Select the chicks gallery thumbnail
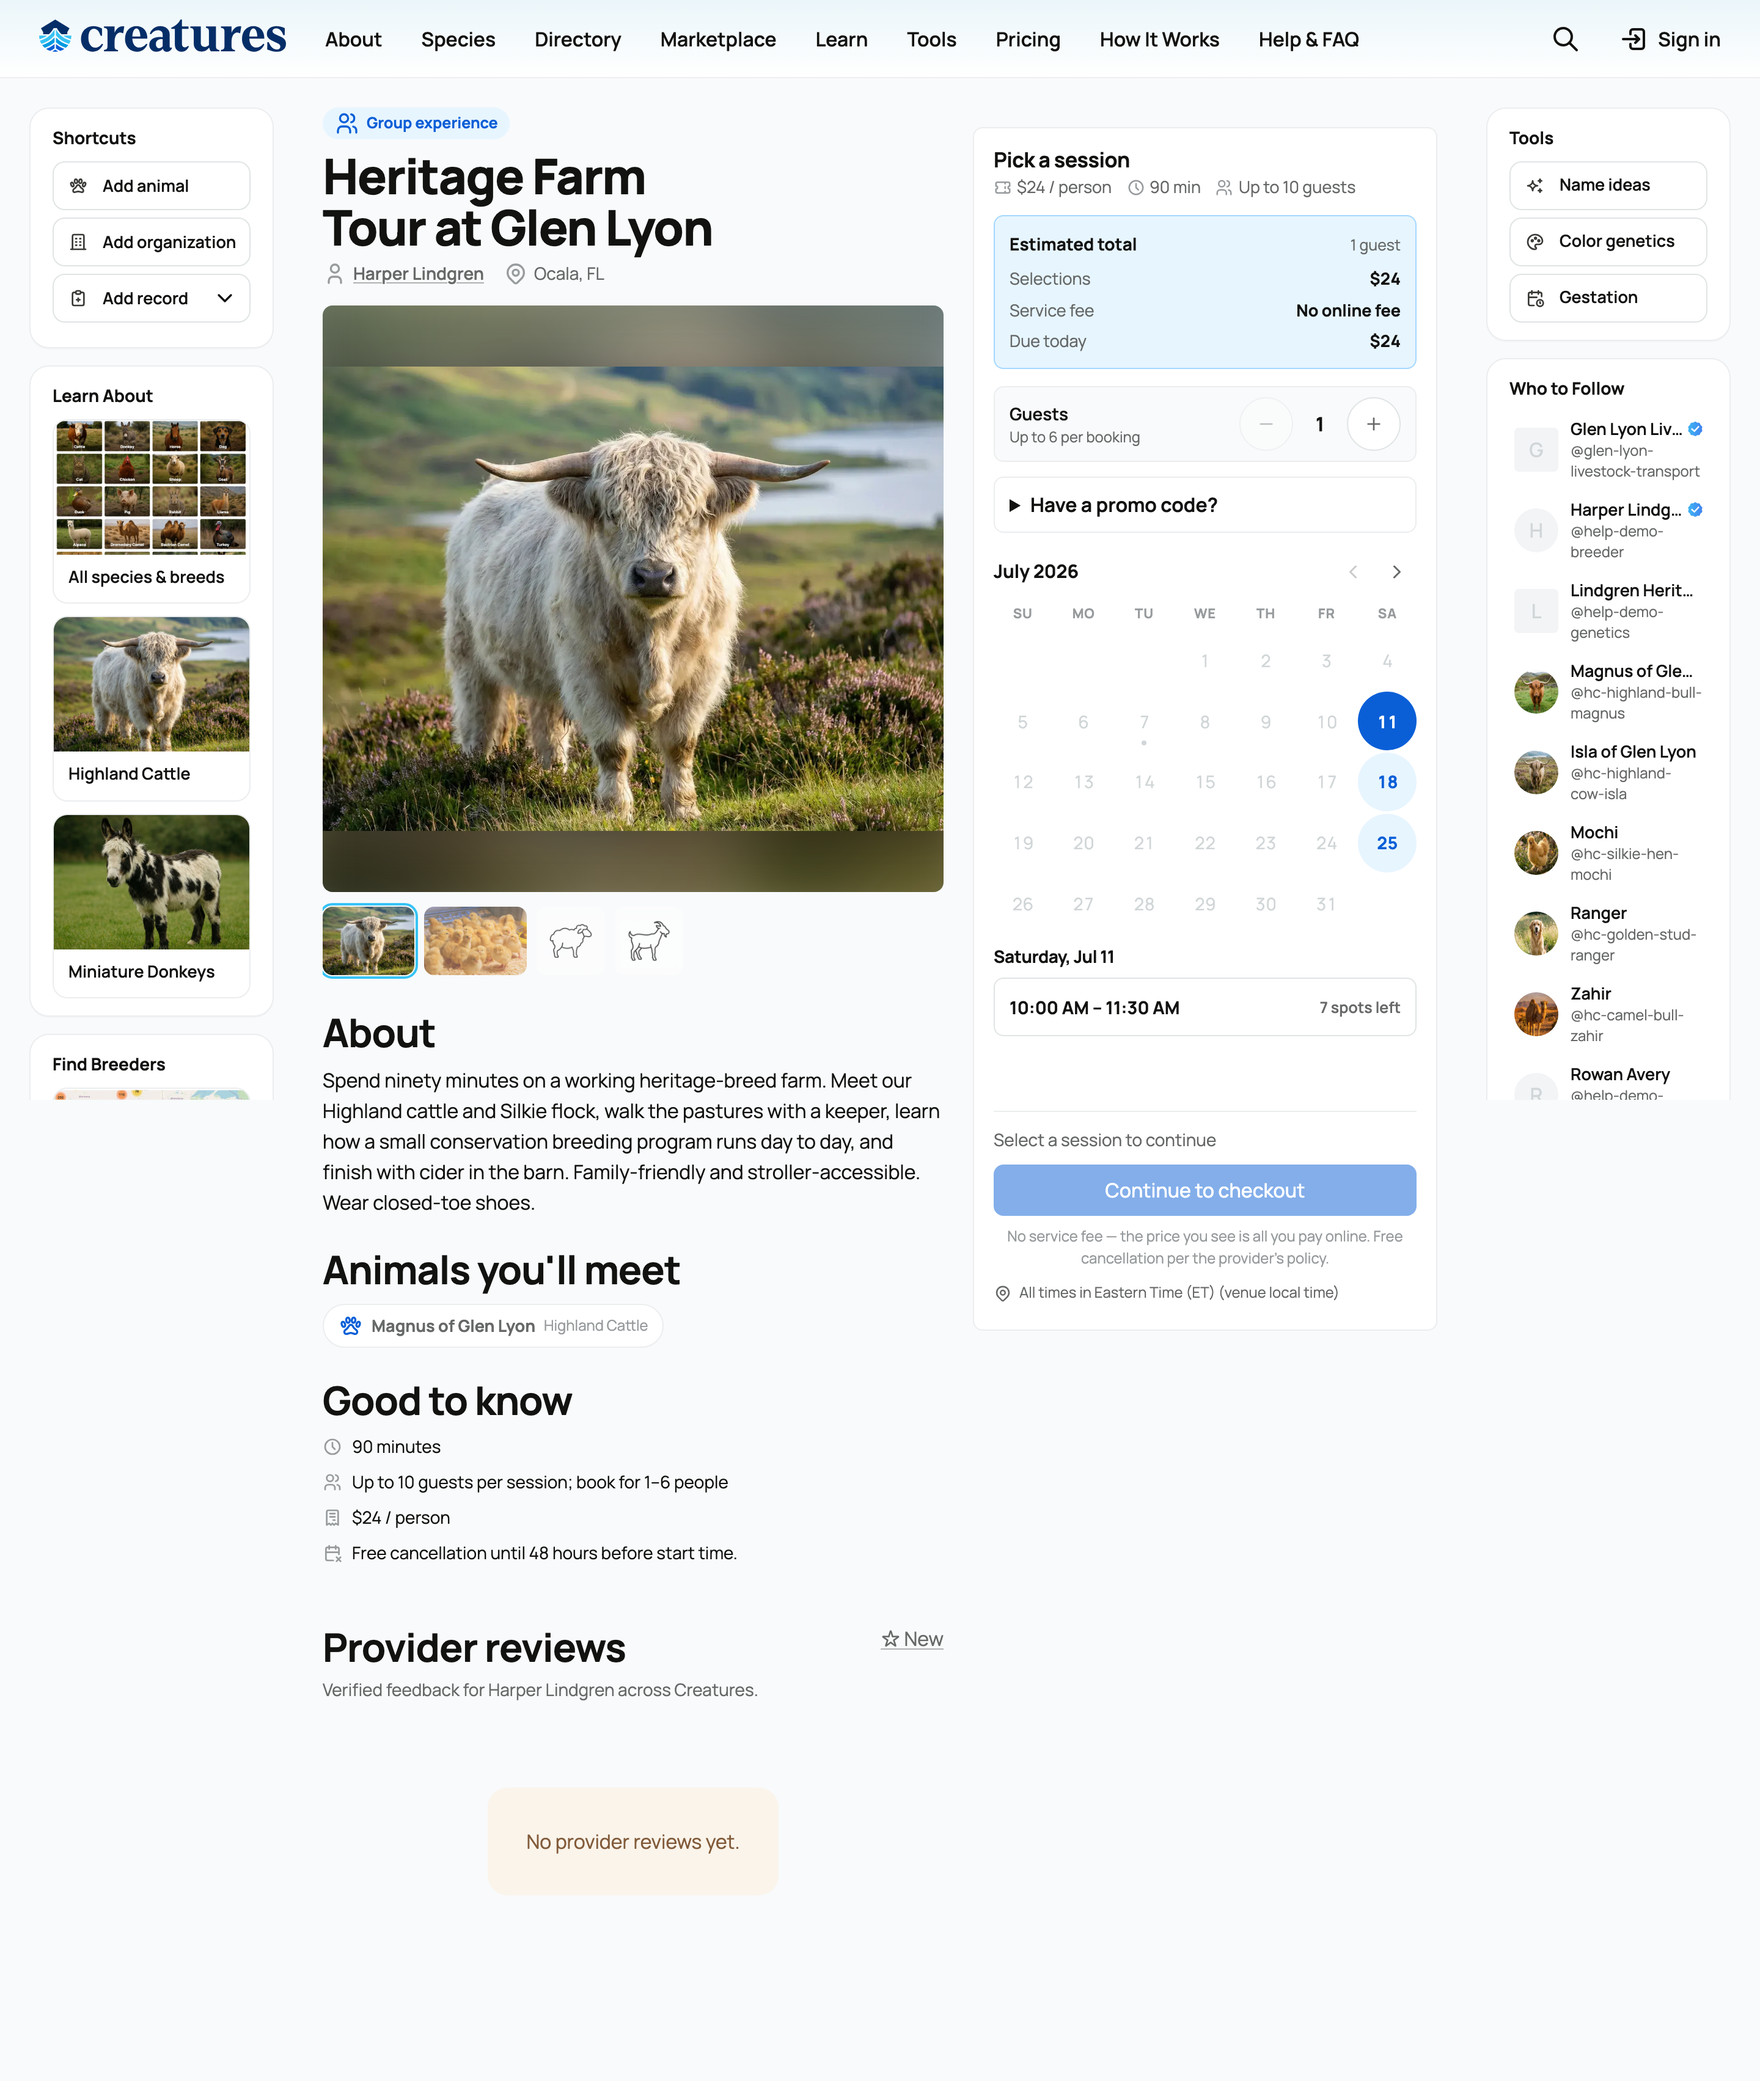 [x=475, y=940]
